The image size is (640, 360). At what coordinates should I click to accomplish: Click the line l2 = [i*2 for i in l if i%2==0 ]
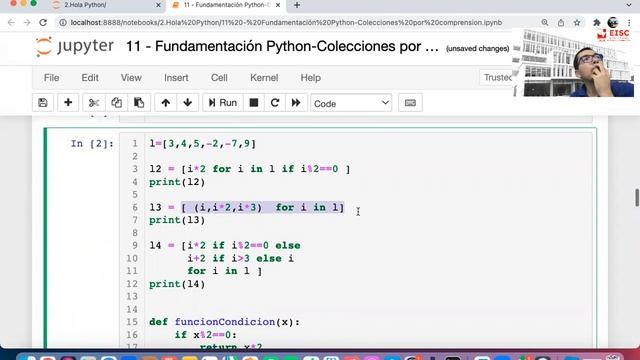pos(249,169)
